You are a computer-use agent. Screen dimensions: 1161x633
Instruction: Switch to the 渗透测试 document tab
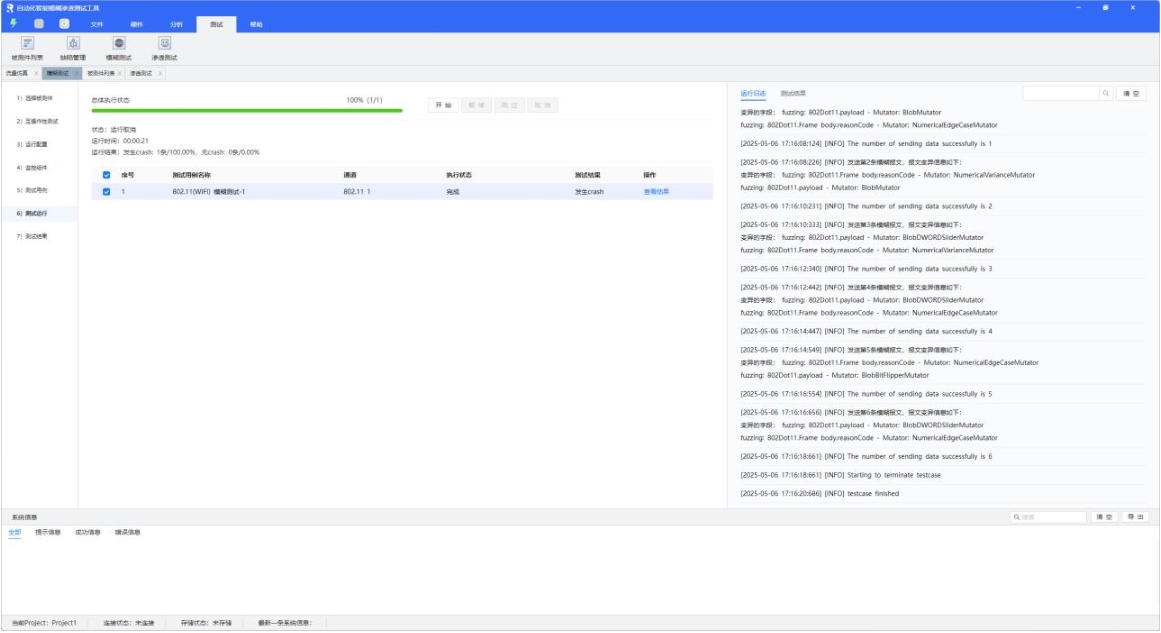tap(141, 73)
